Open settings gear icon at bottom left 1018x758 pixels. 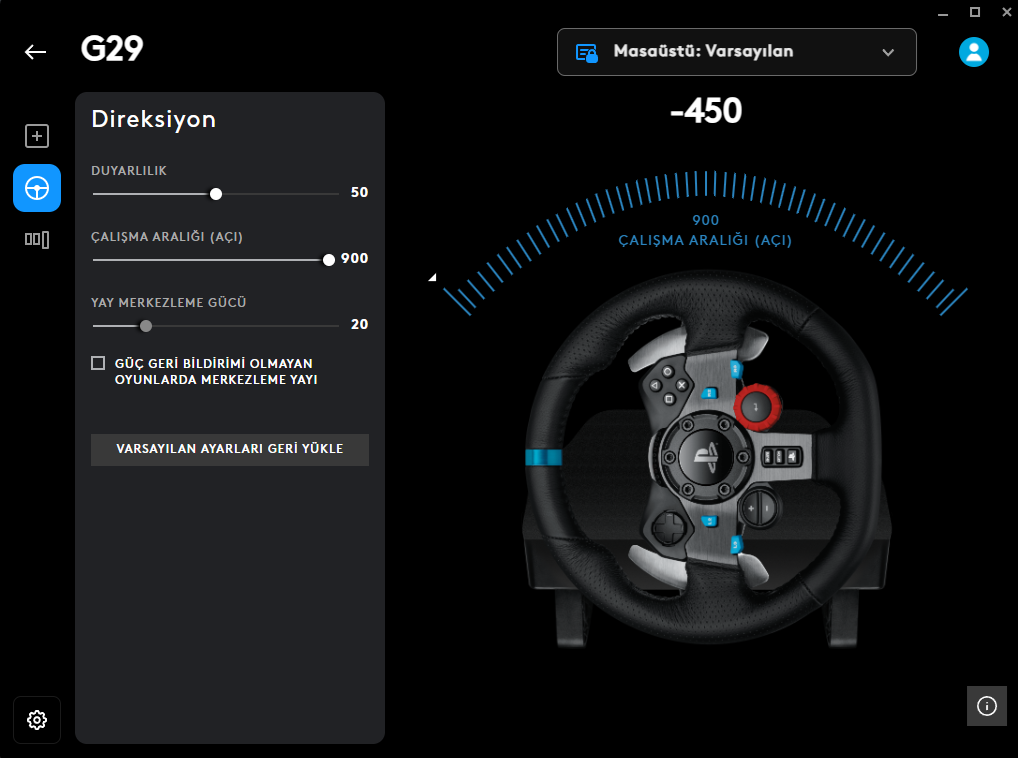(x=37, y=720)
